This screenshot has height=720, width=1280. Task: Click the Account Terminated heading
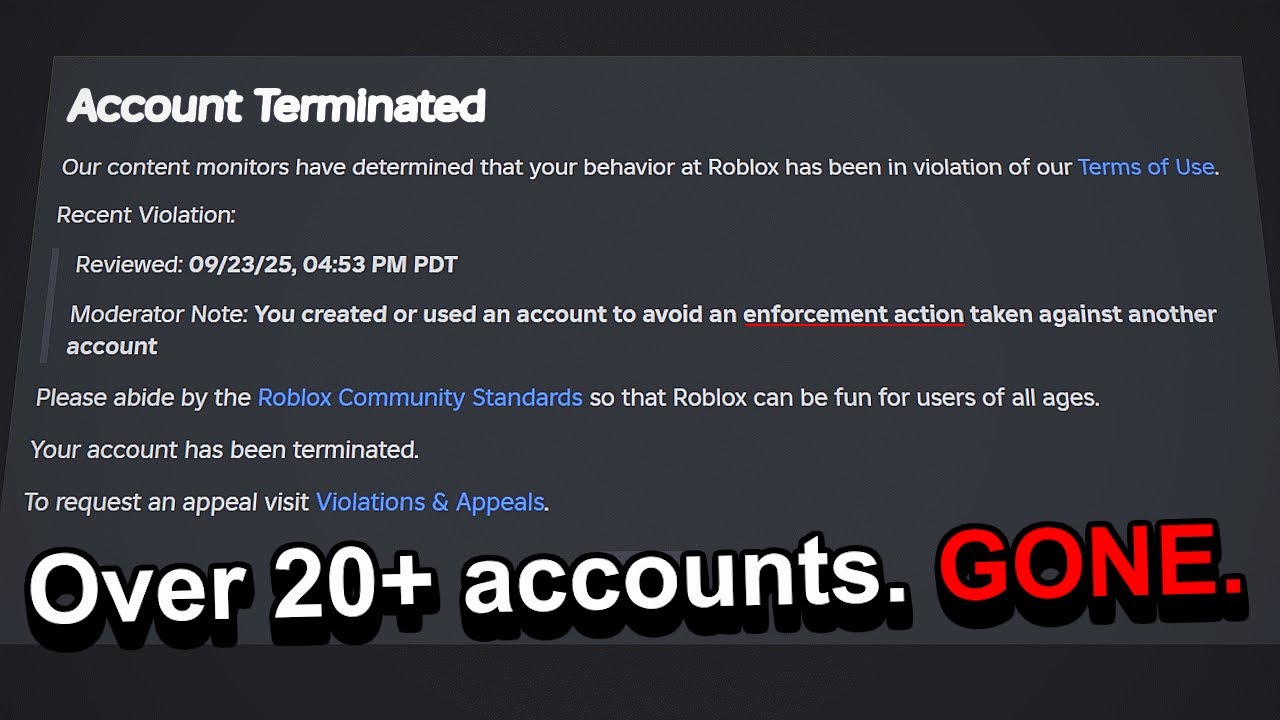tap(276, 106)
